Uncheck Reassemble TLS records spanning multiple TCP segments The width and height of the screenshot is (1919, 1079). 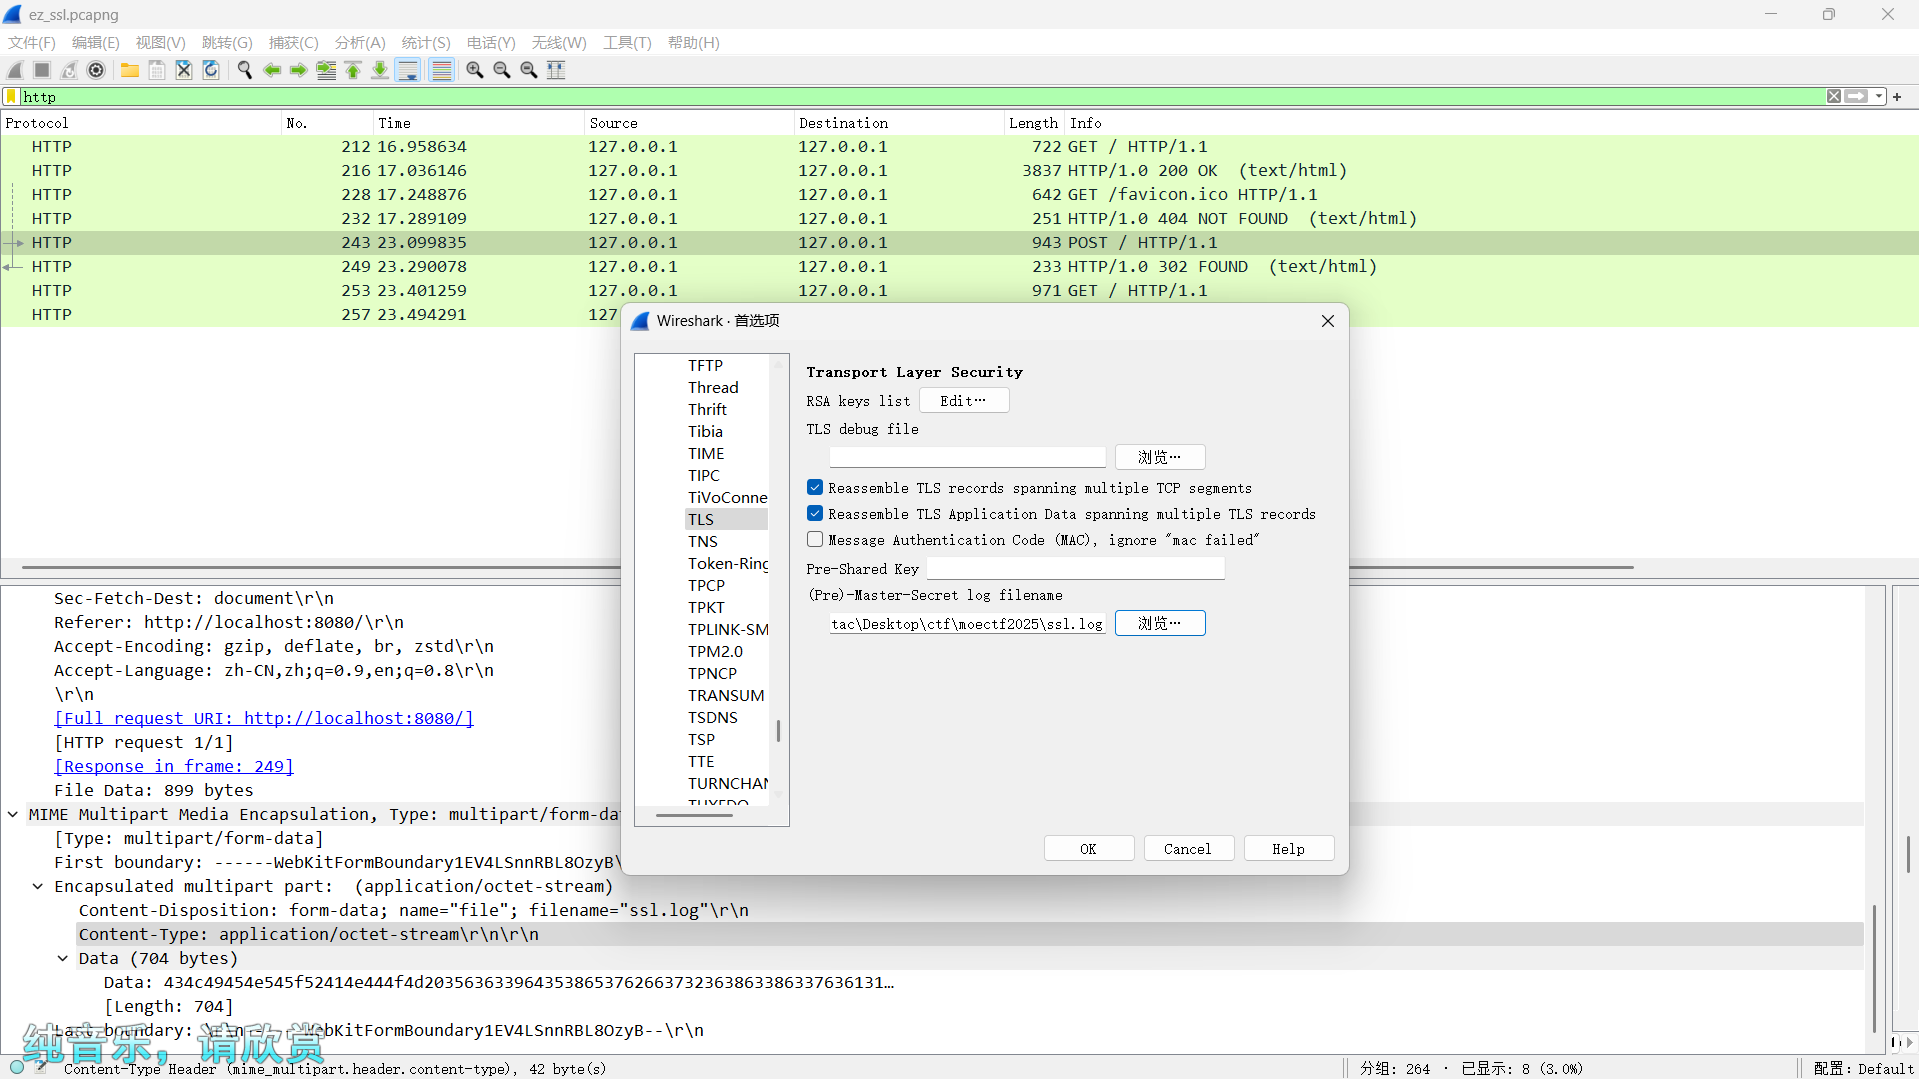pos(815,487)
